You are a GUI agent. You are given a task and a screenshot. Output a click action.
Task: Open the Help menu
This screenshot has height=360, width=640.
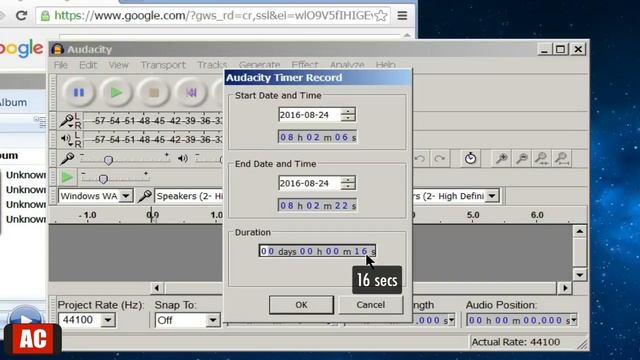[x=385, y=65]
